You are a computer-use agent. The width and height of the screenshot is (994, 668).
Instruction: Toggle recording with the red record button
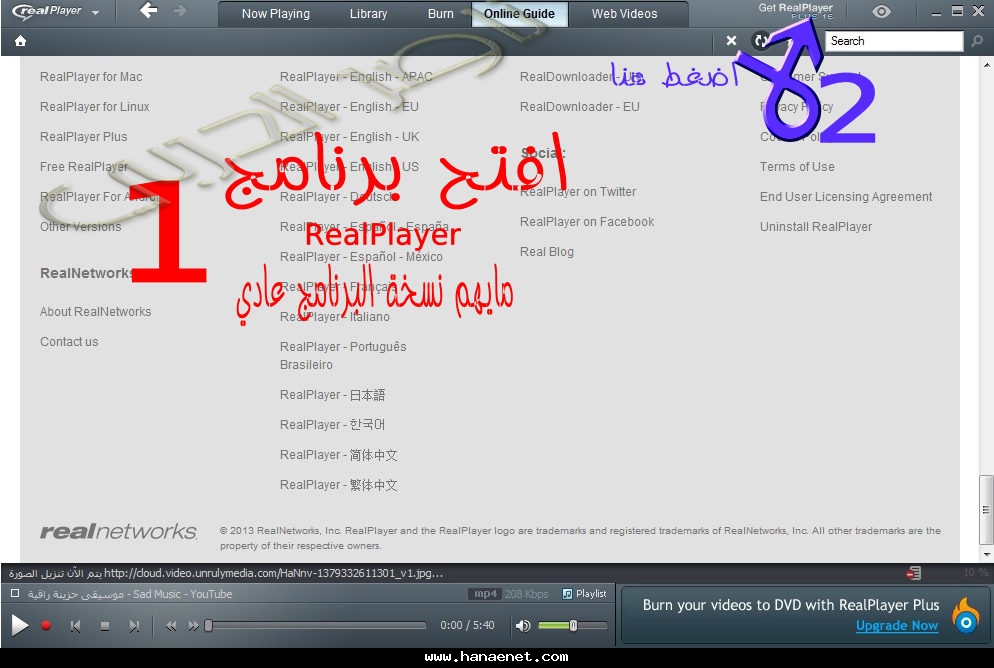pyautogui.click(x=45, y=626)
